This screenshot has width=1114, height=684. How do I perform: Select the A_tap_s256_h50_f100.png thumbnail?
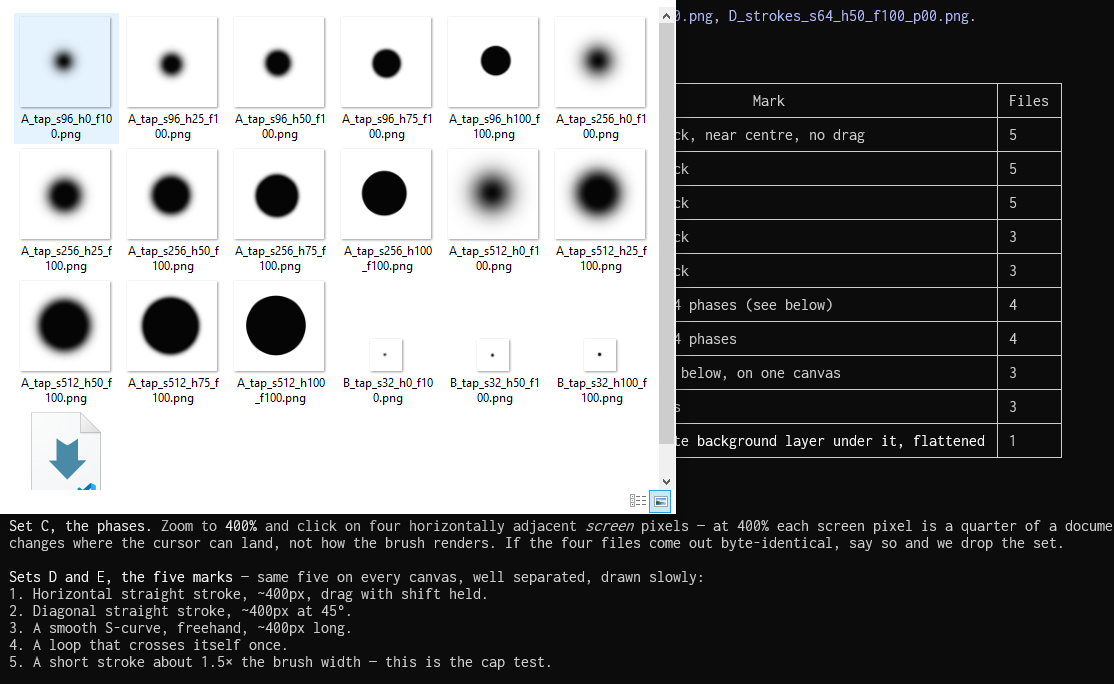172,194
